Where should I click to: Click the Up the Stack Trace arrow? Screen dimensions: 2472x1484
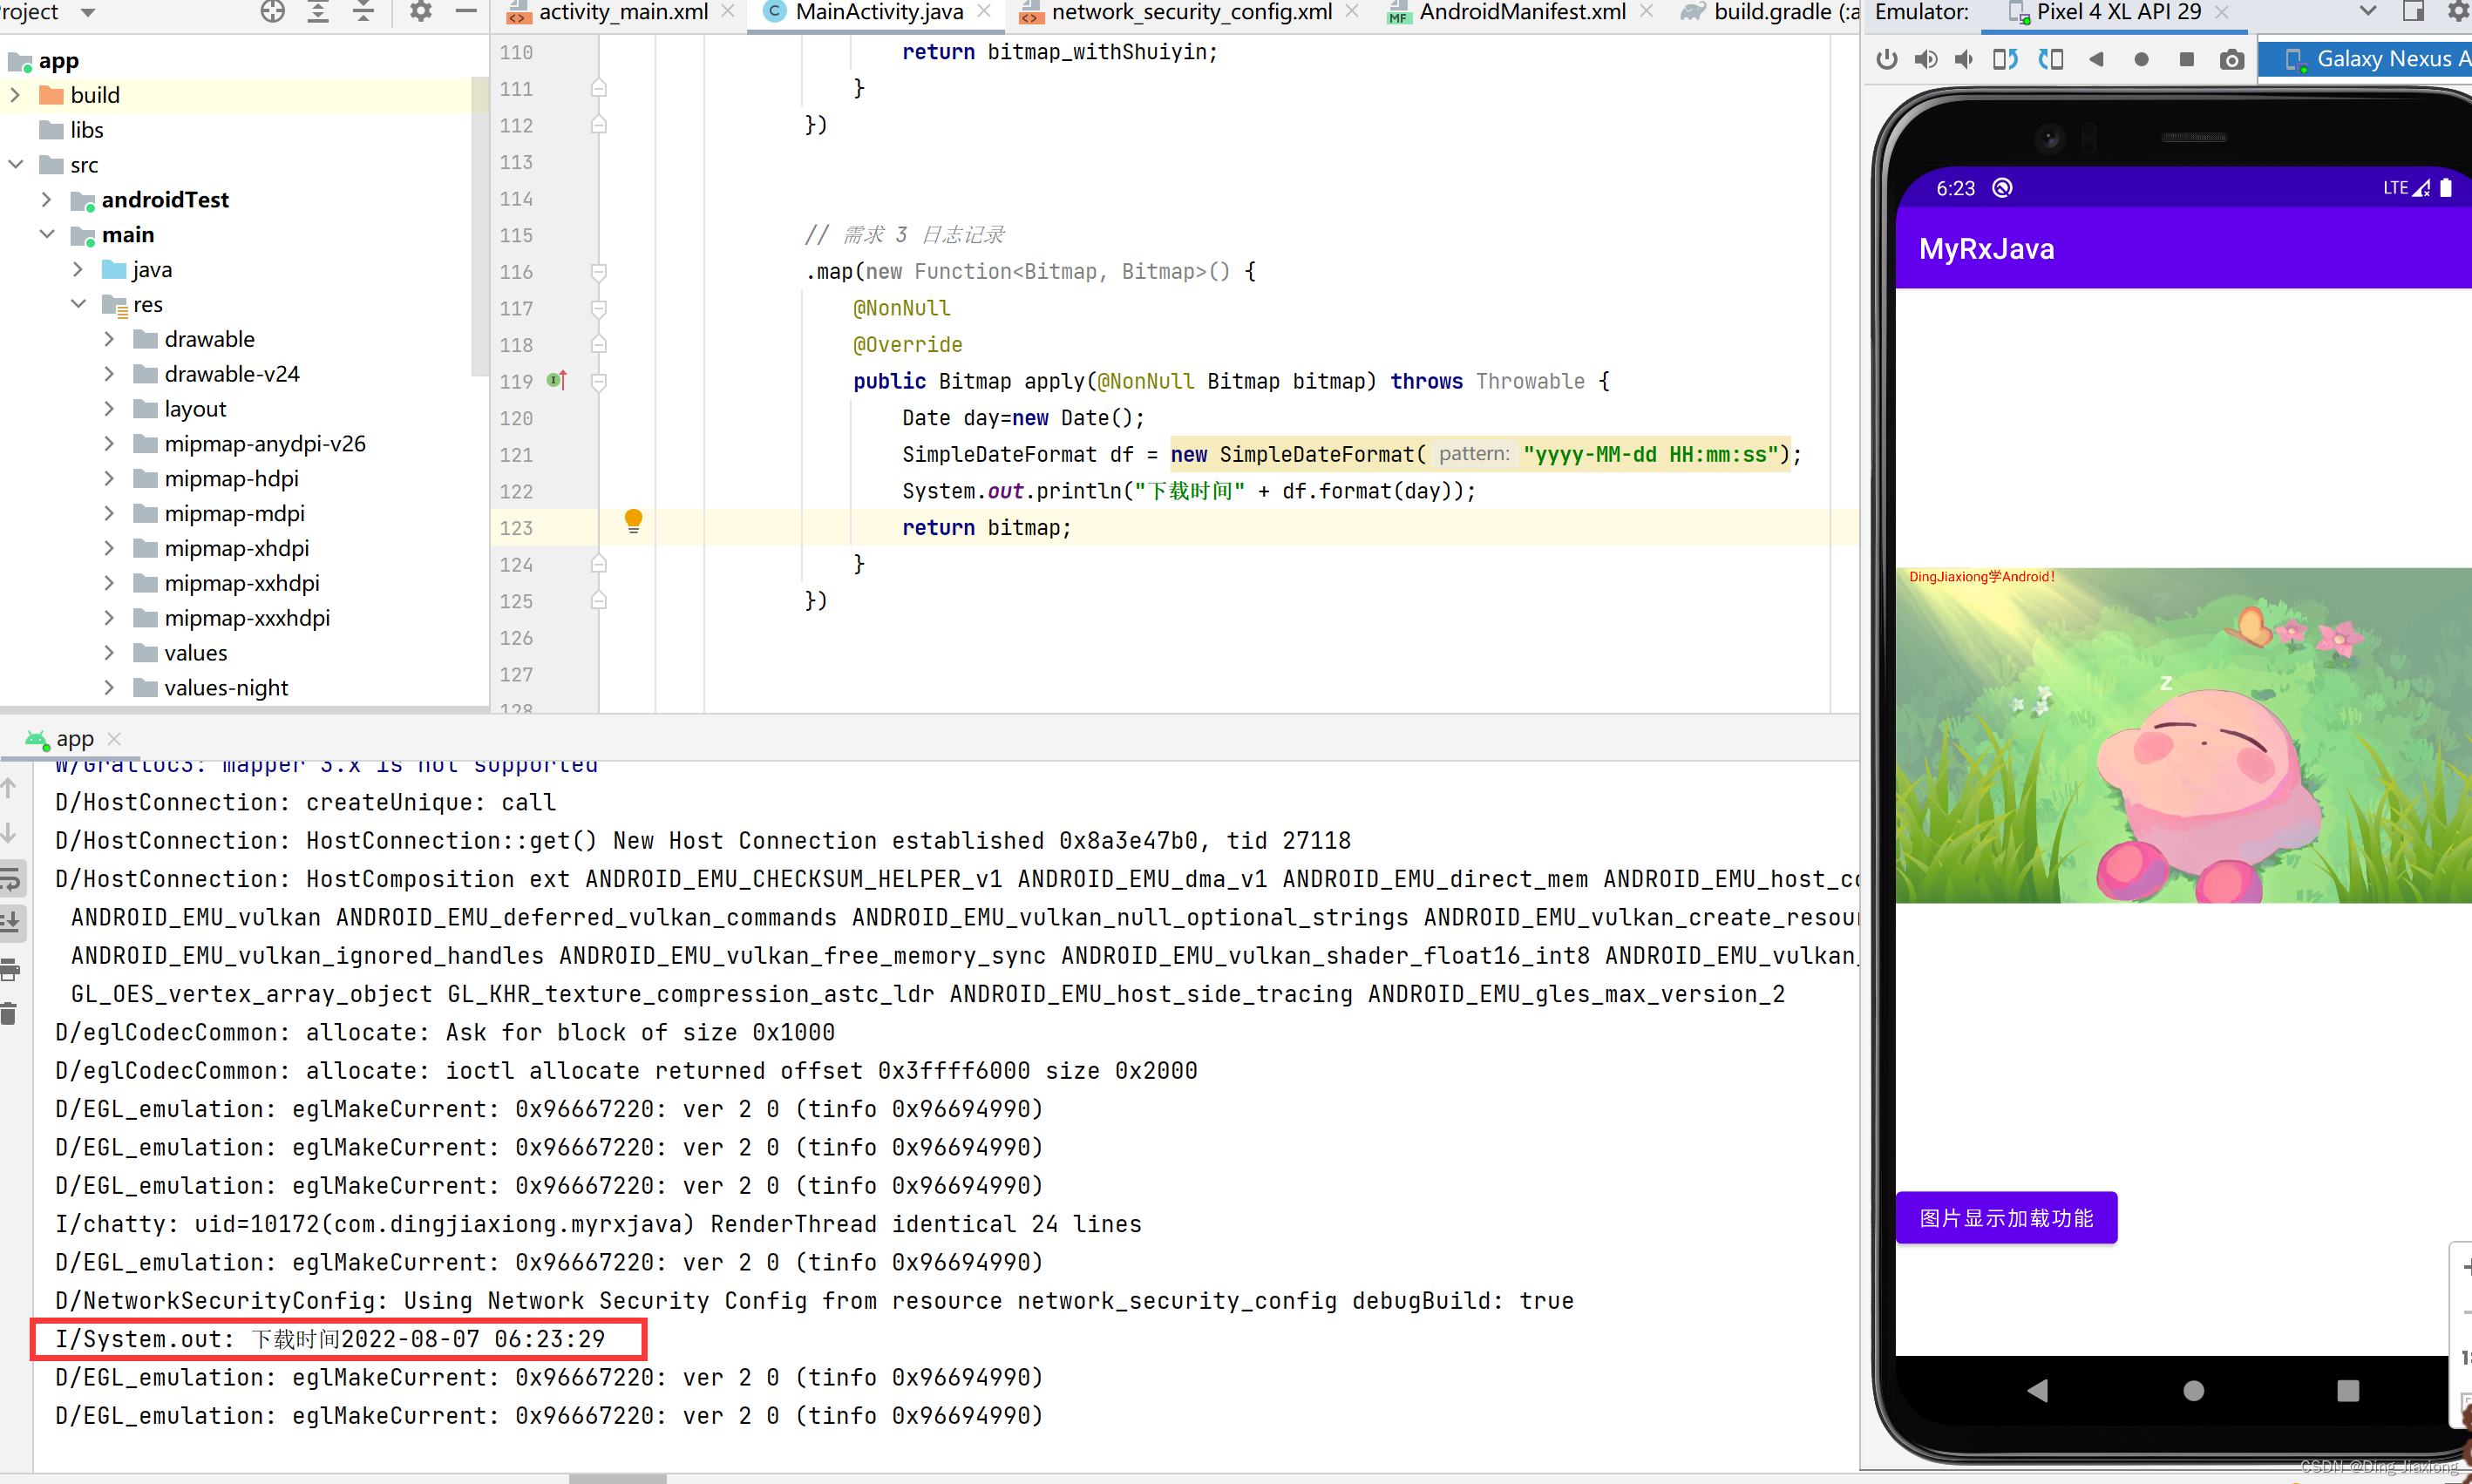pos(9,789)
